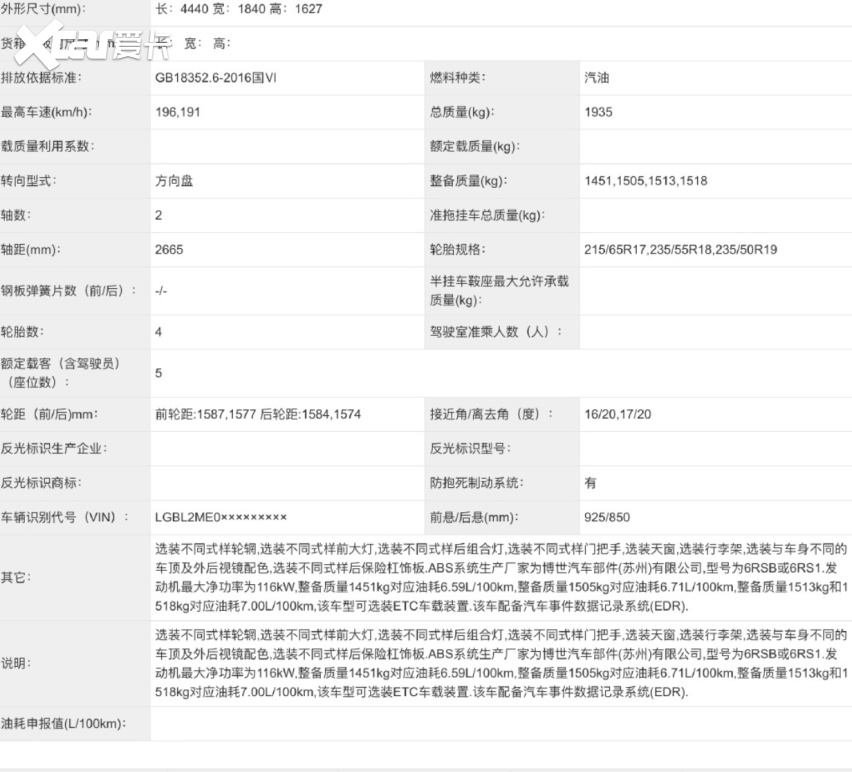852x772 pixels.
Task: Click the 汽油 fuel type value
Action: 597,78
